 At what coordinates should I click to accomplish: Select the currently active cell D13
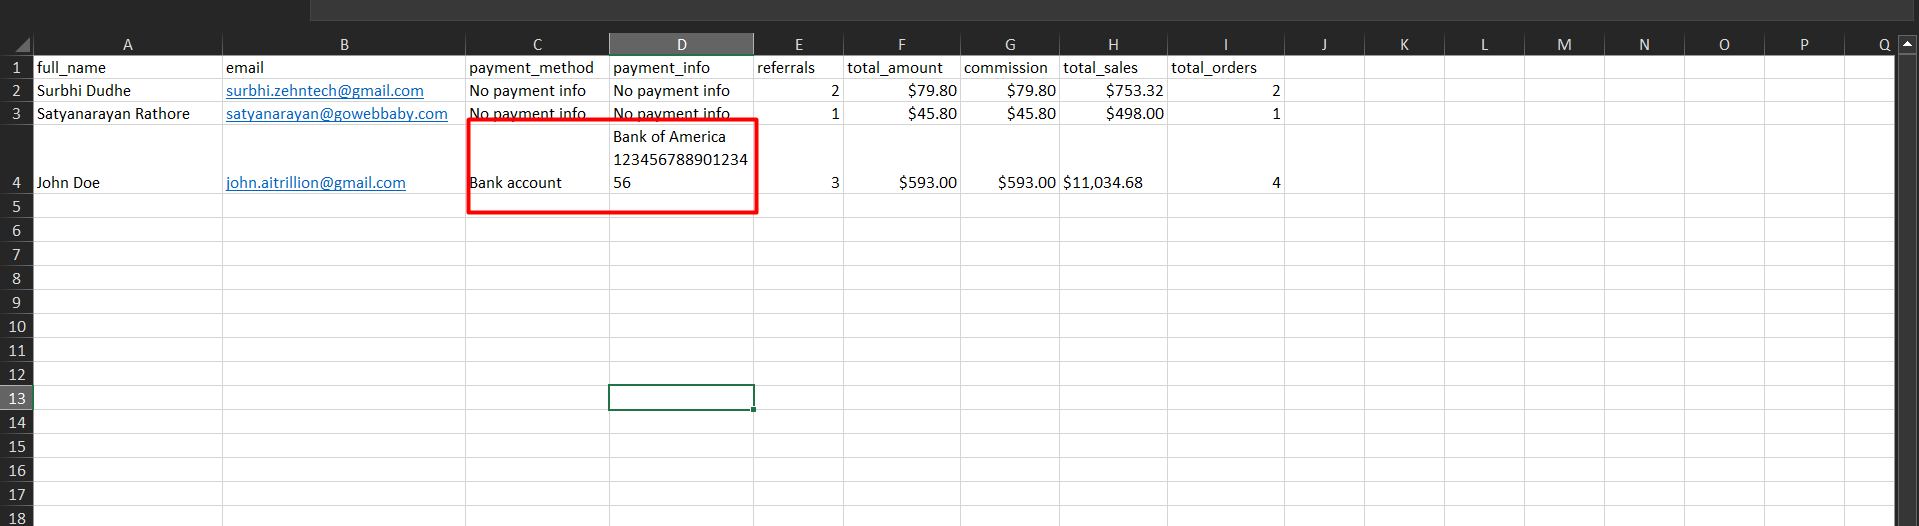tap(681, 398)
